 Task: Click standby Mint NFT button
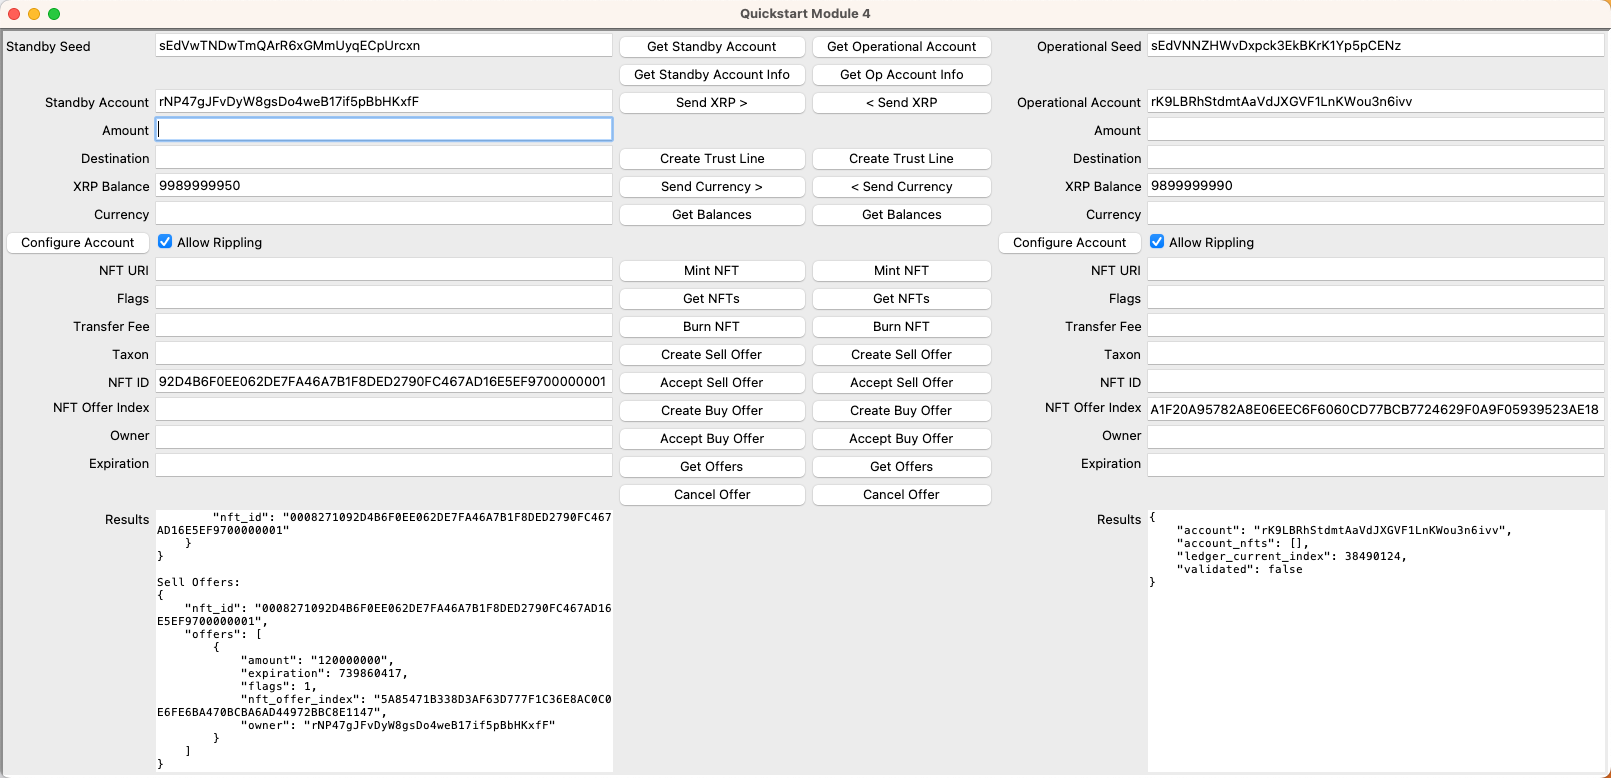(x=711, y=271)
